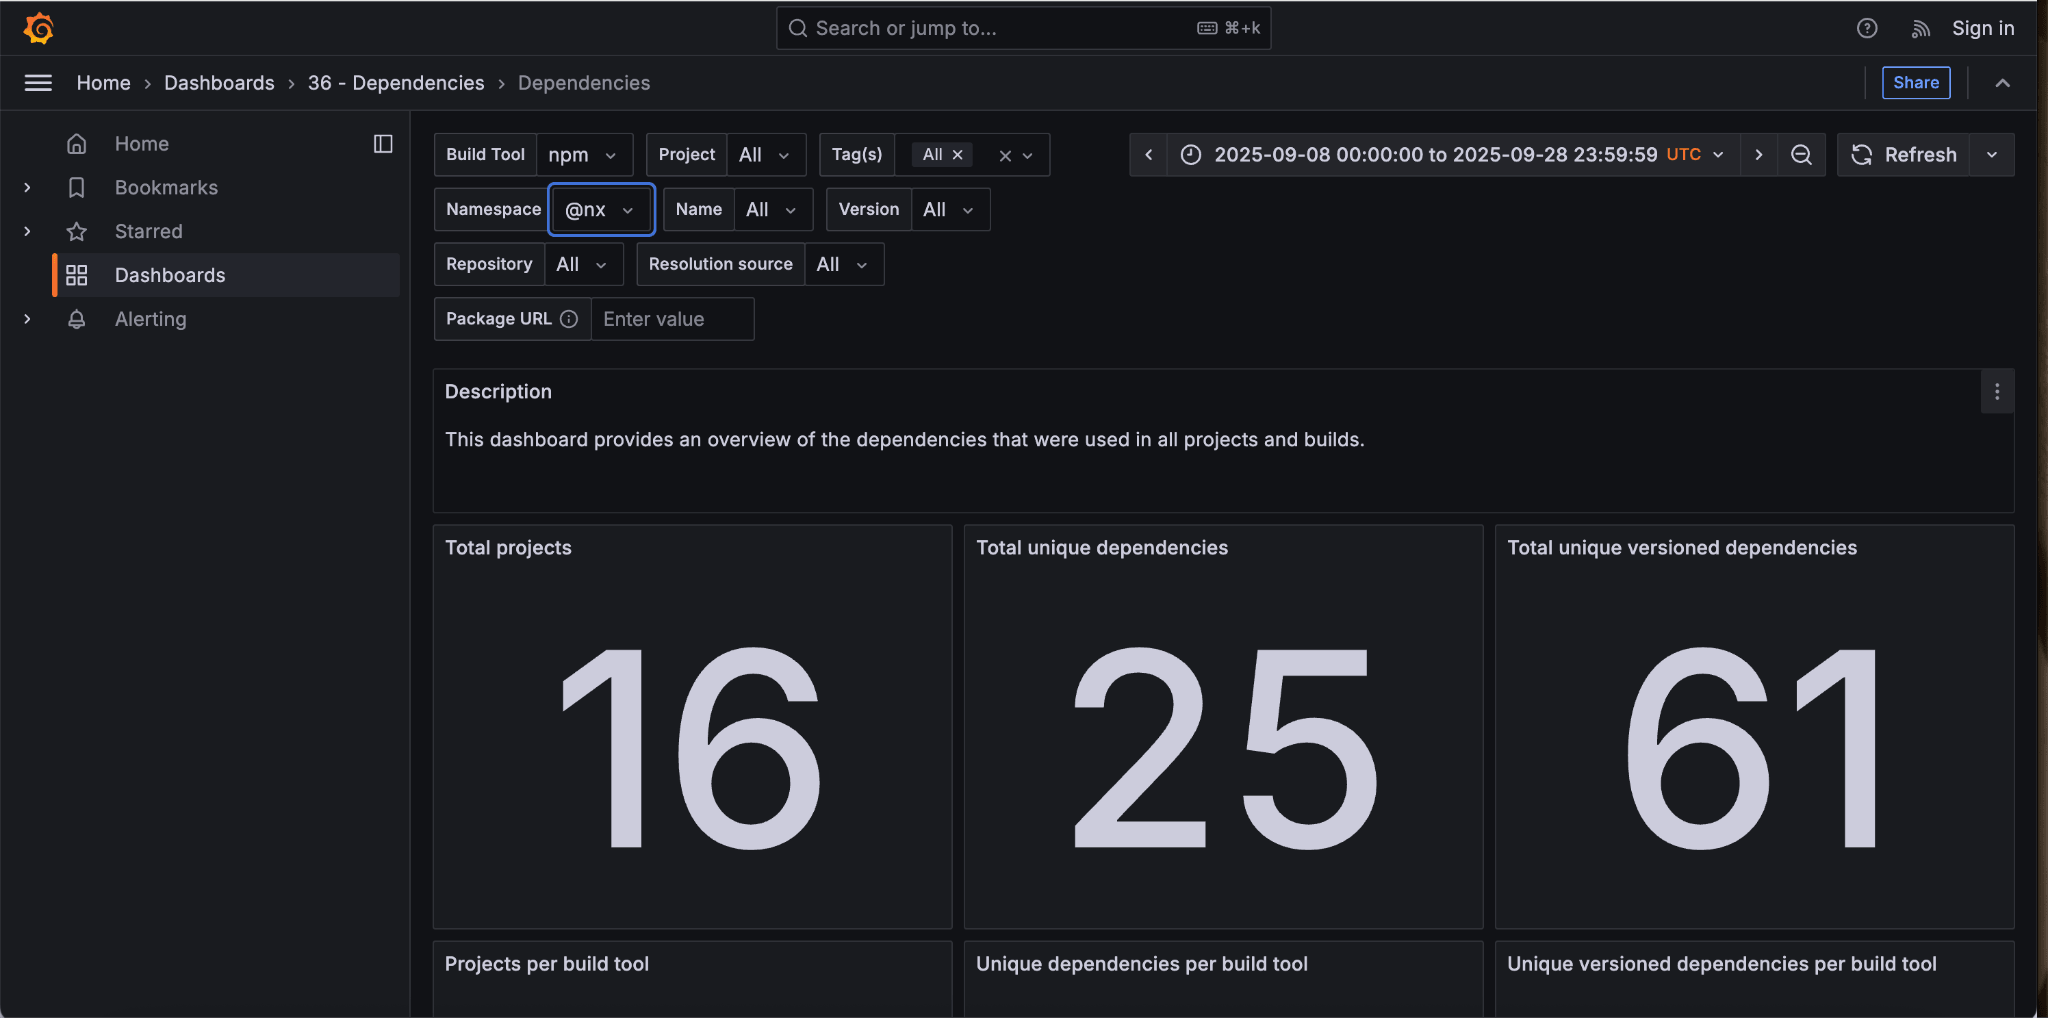Viewport: 2048px width, 1018px height.
Task: Open the Namespace @nx dropdown
Action: click(x=600, y=210)
